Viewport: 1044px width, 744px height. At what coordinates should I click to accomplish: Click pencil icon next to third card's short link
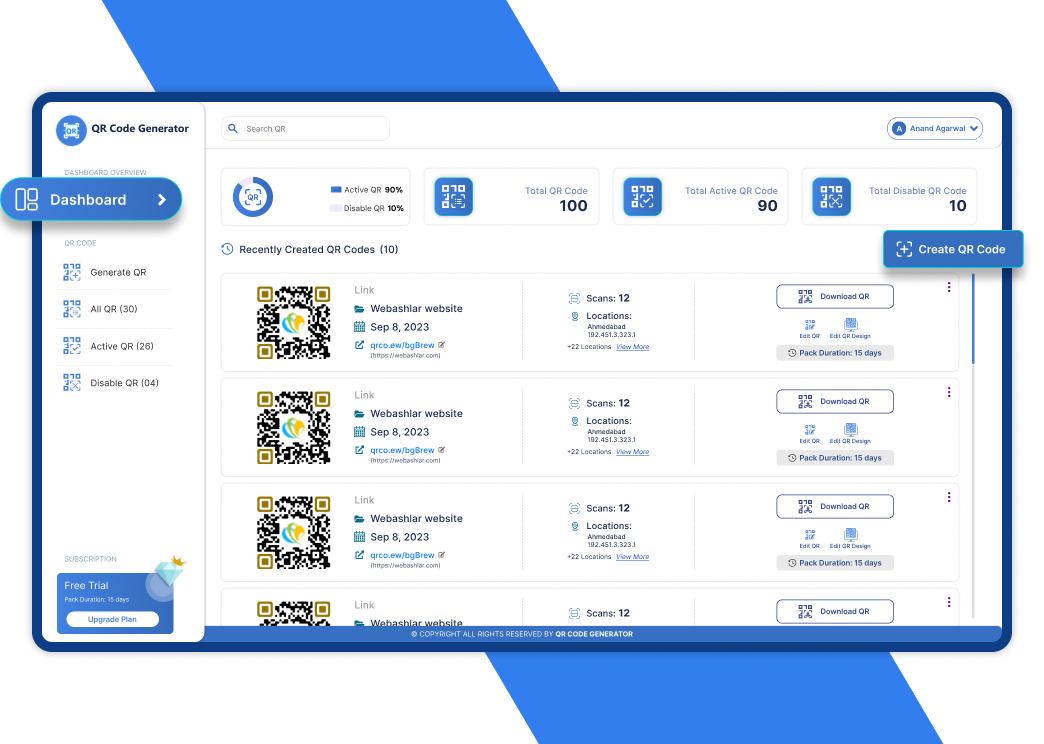point(441,555)
